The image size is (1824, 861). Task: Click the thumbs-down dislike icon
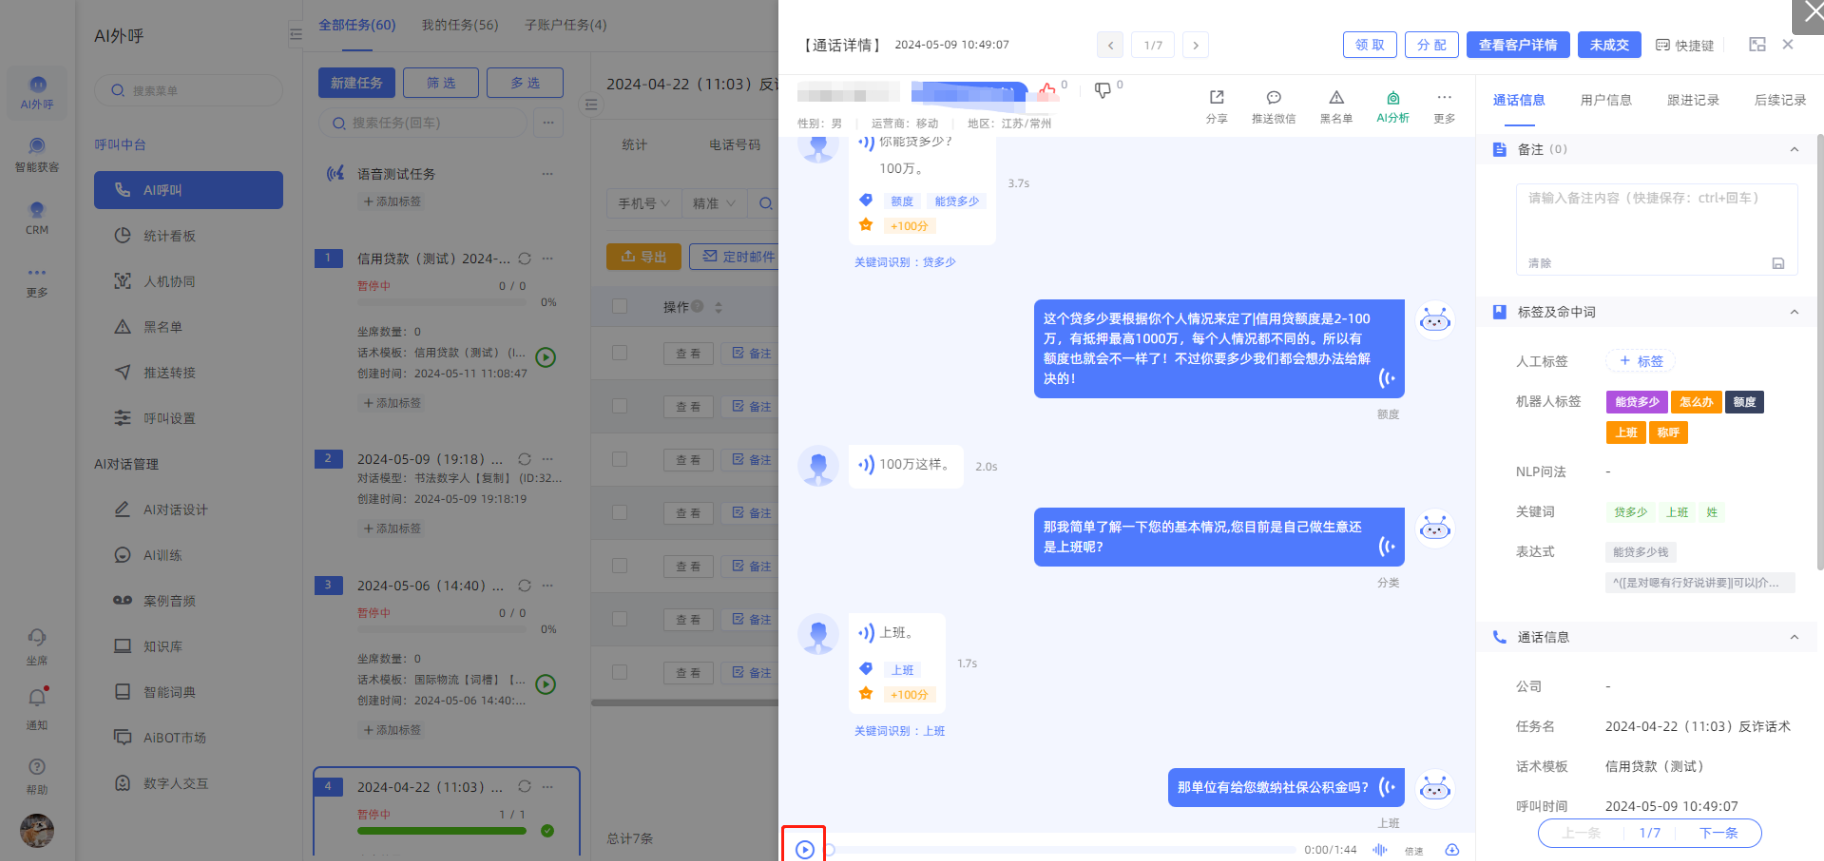[1102, 90]
